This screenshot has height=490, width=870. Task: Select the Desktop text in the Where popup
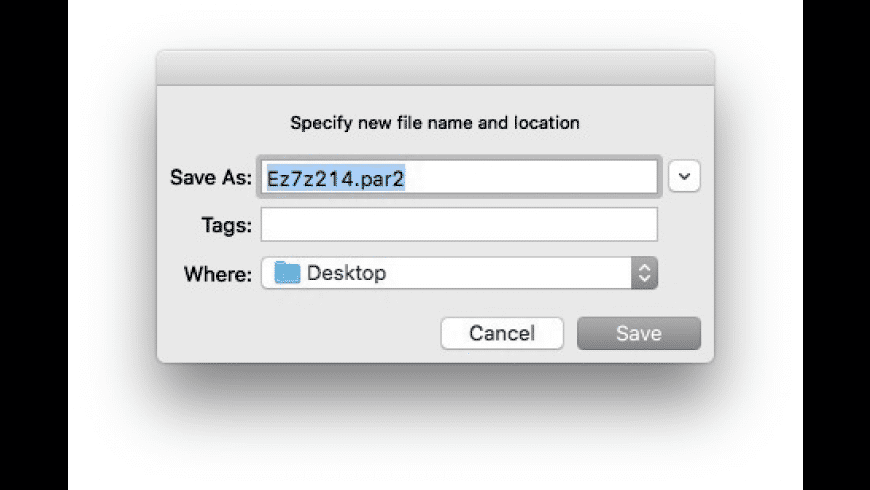pos(346,273)
